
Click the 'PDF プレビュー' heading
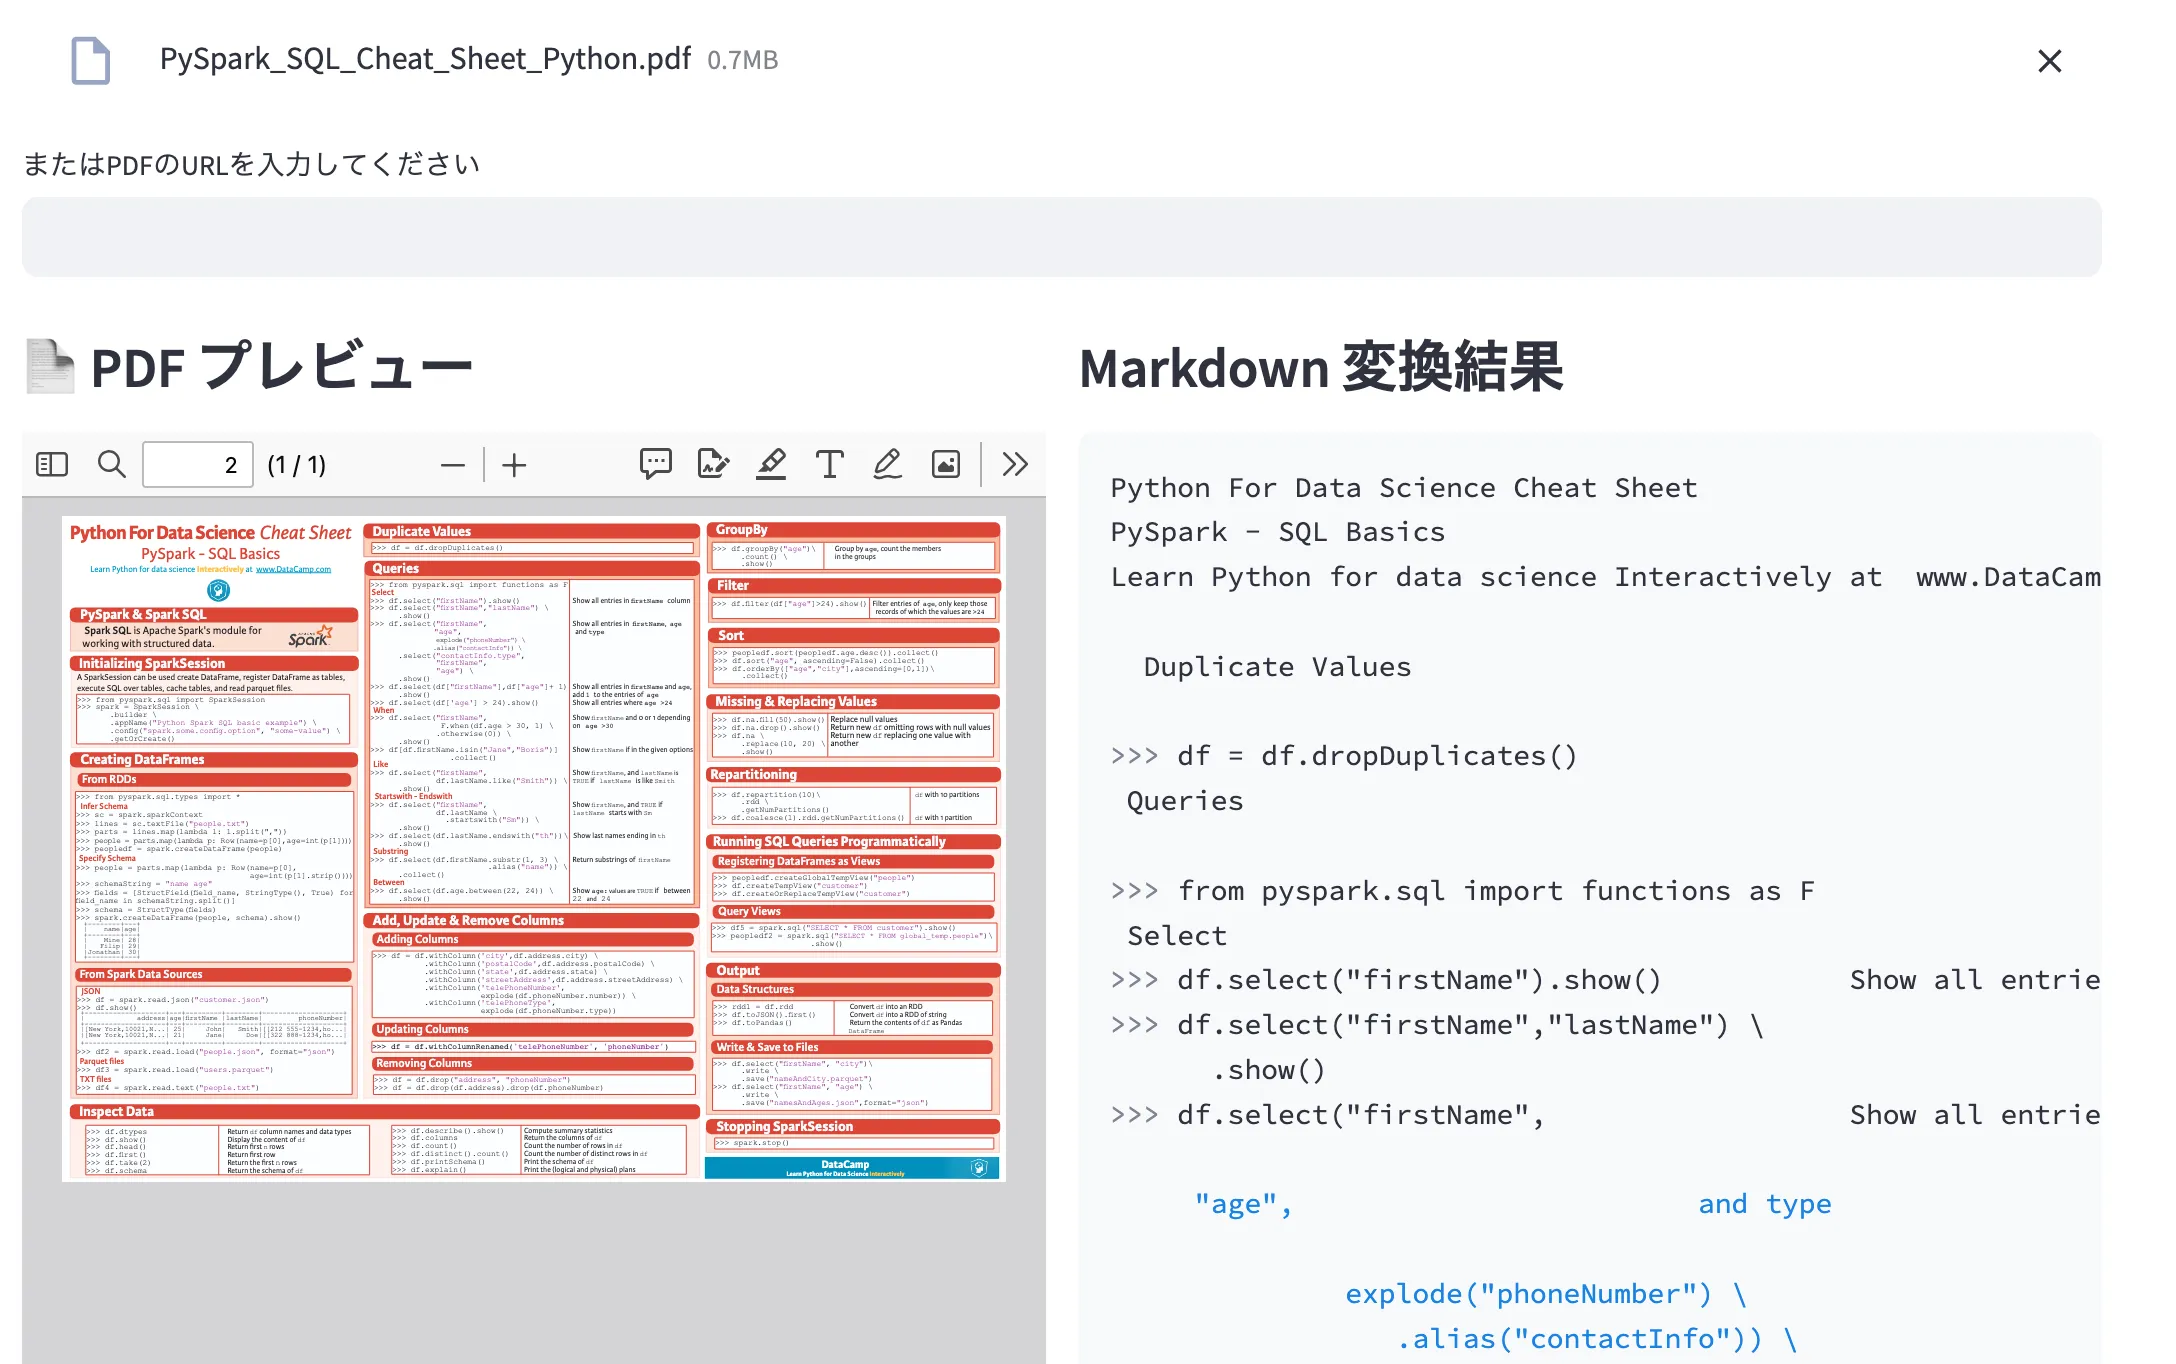point(281,367)
